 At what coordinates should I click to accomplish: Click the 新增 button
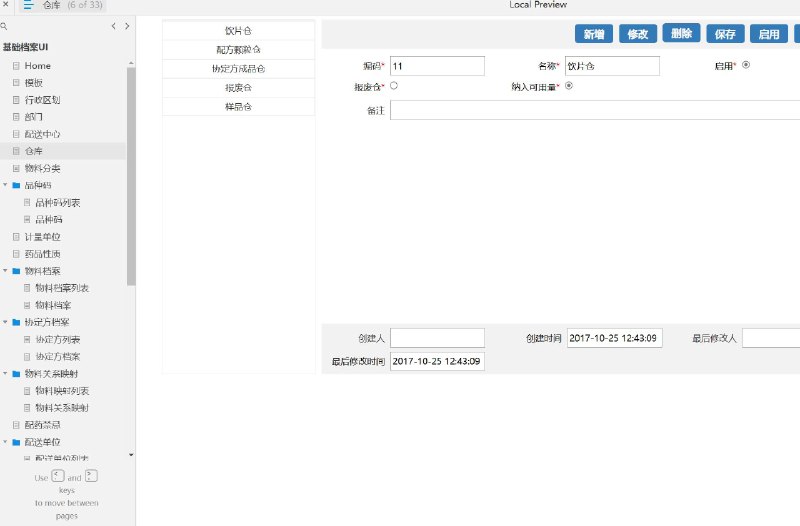click(x=594, y=34)
